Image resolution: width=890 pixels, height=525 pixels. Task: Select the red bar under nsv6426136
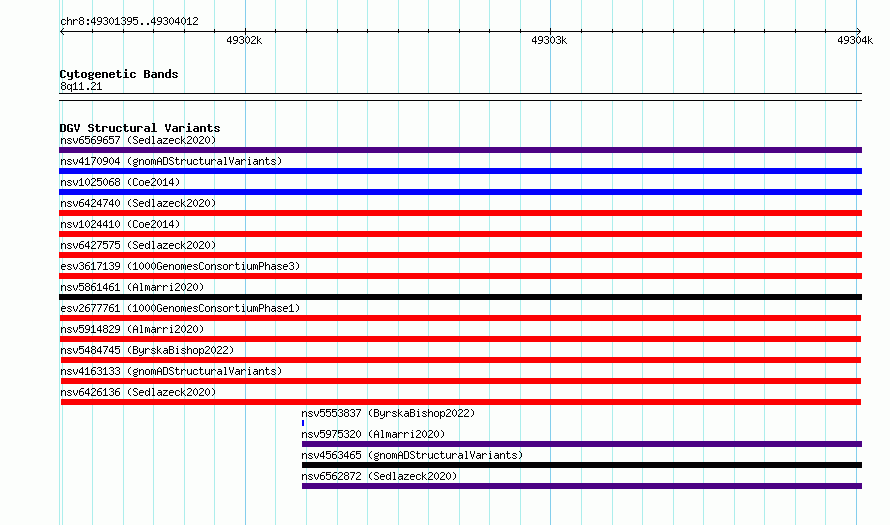pos(460,402)
